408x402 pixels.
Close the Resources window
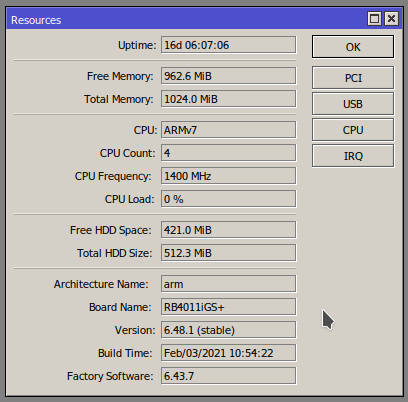(391, 19)
